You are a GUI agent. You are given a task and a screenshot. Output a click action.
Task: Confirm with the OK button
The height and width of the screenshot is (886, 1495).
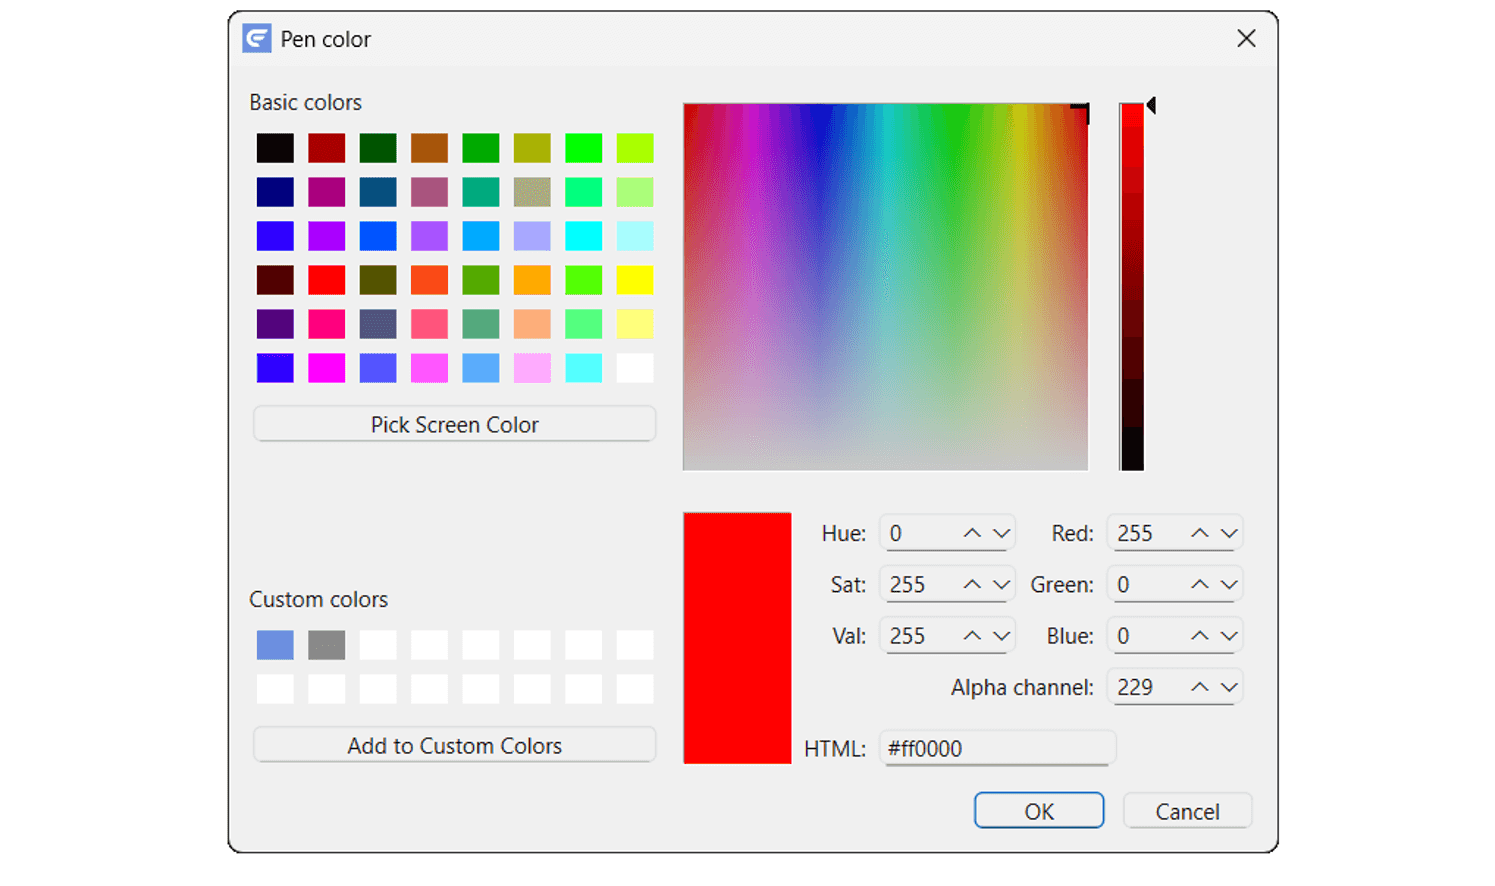pos(1039,811)
